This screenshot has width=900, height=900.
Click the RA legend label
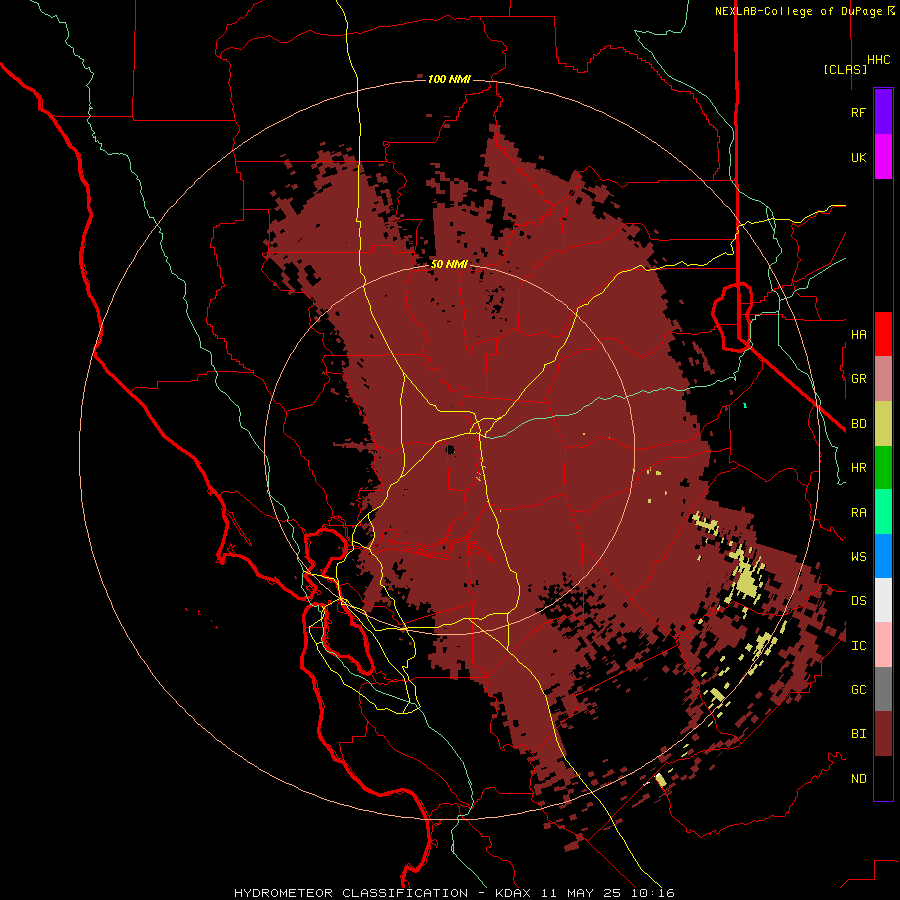tap(858, 513)
